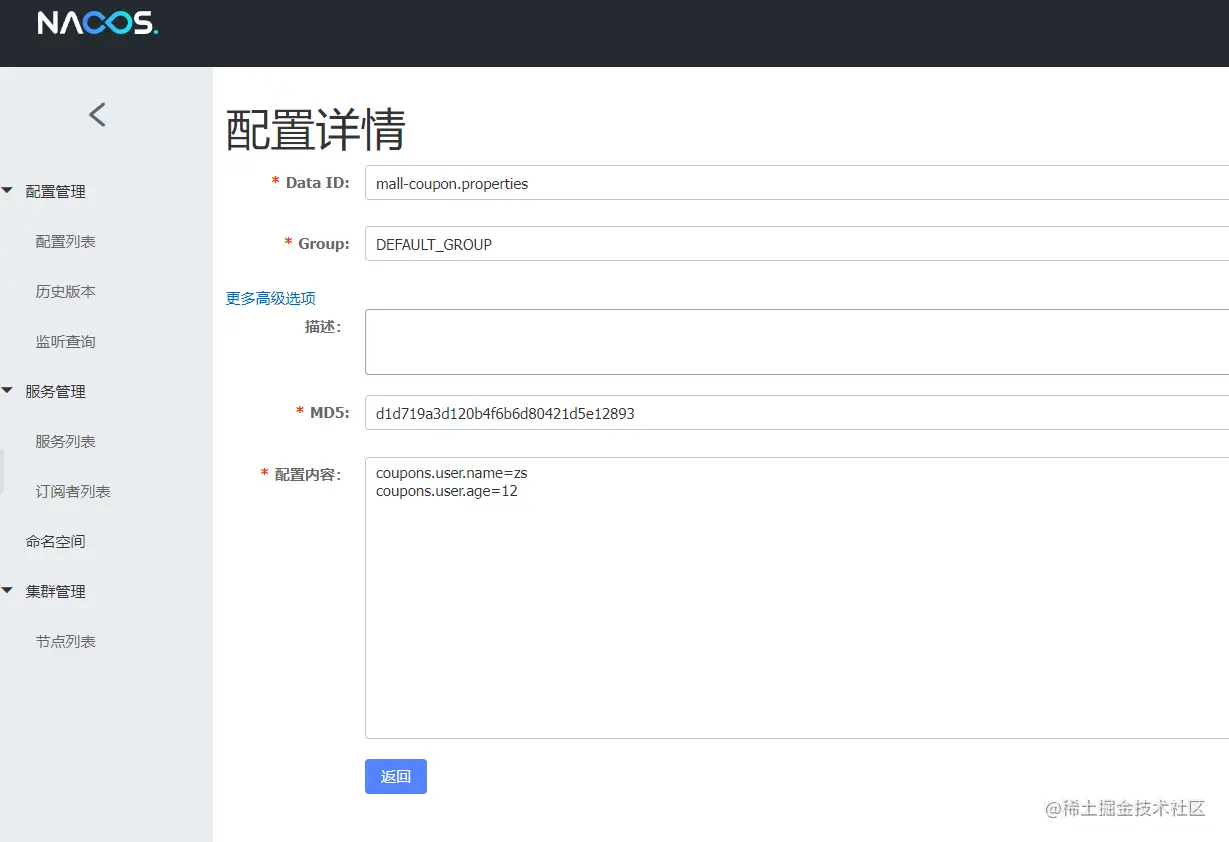1229x842 pixels.
Task: Click the blue 返回 button
Action: [396, 776]
